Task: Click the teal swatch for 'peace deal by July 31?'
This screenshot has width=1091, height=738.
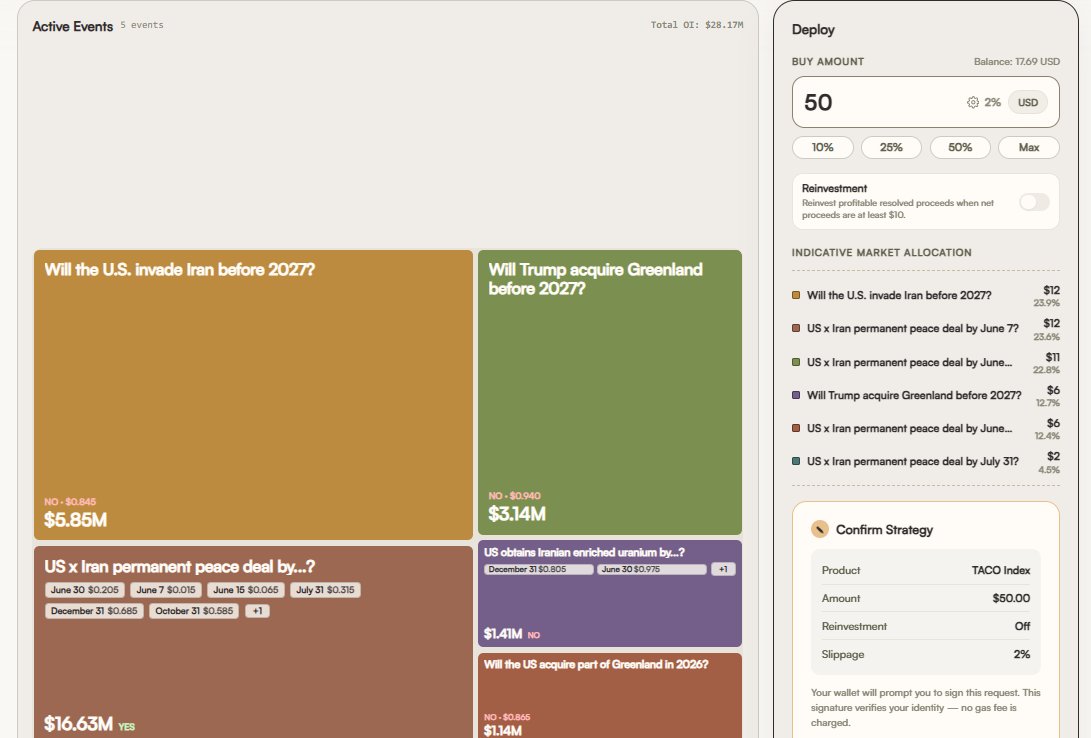Action: pyautogui.click(x=796, y=461)
